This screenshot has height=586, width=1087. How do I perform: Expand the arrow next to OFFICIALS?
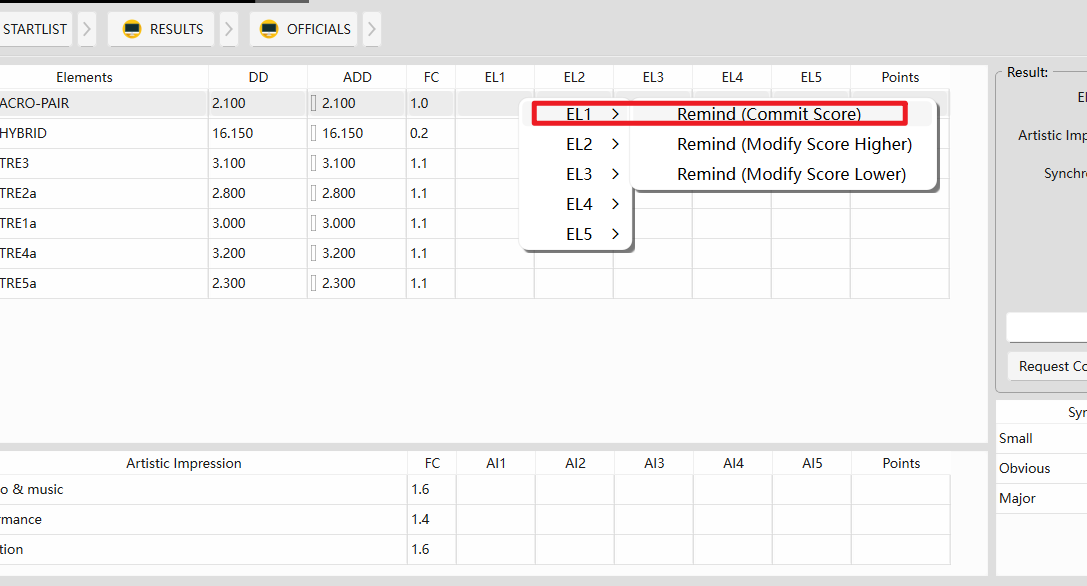coord(372,29)
